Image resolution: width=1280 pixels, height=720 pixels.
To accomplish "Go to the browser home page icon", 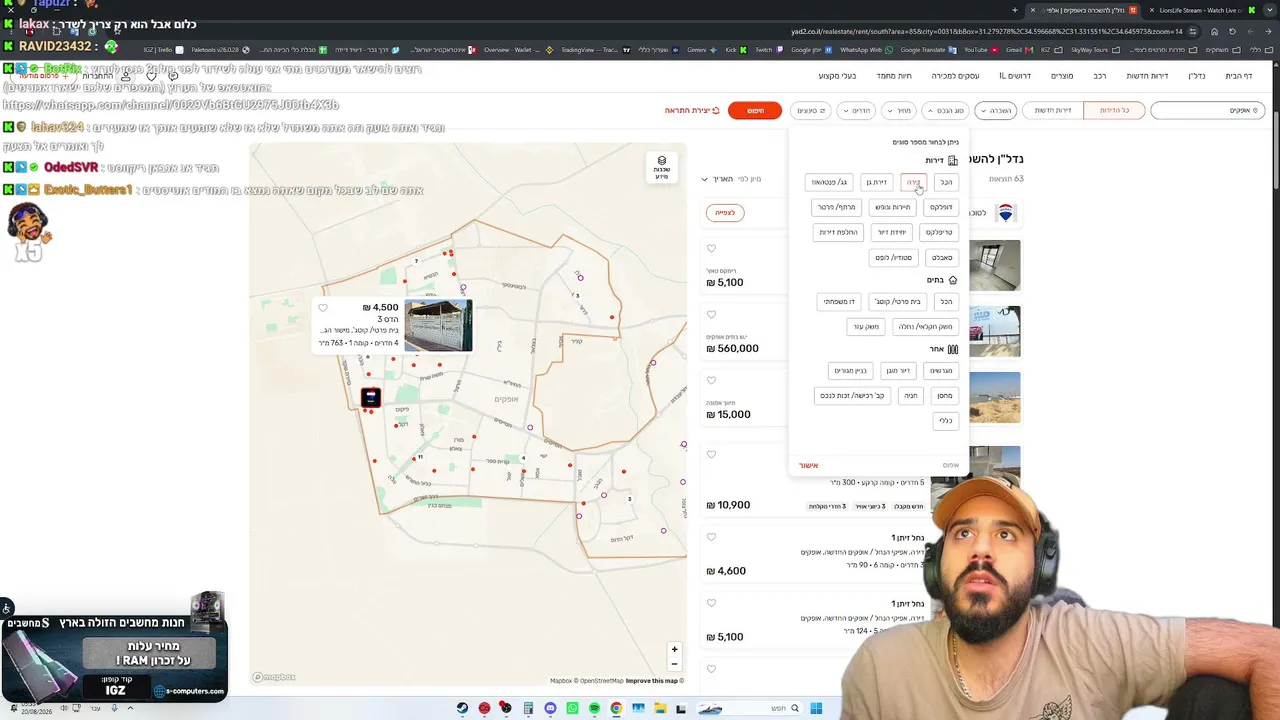I will 1214,31.
